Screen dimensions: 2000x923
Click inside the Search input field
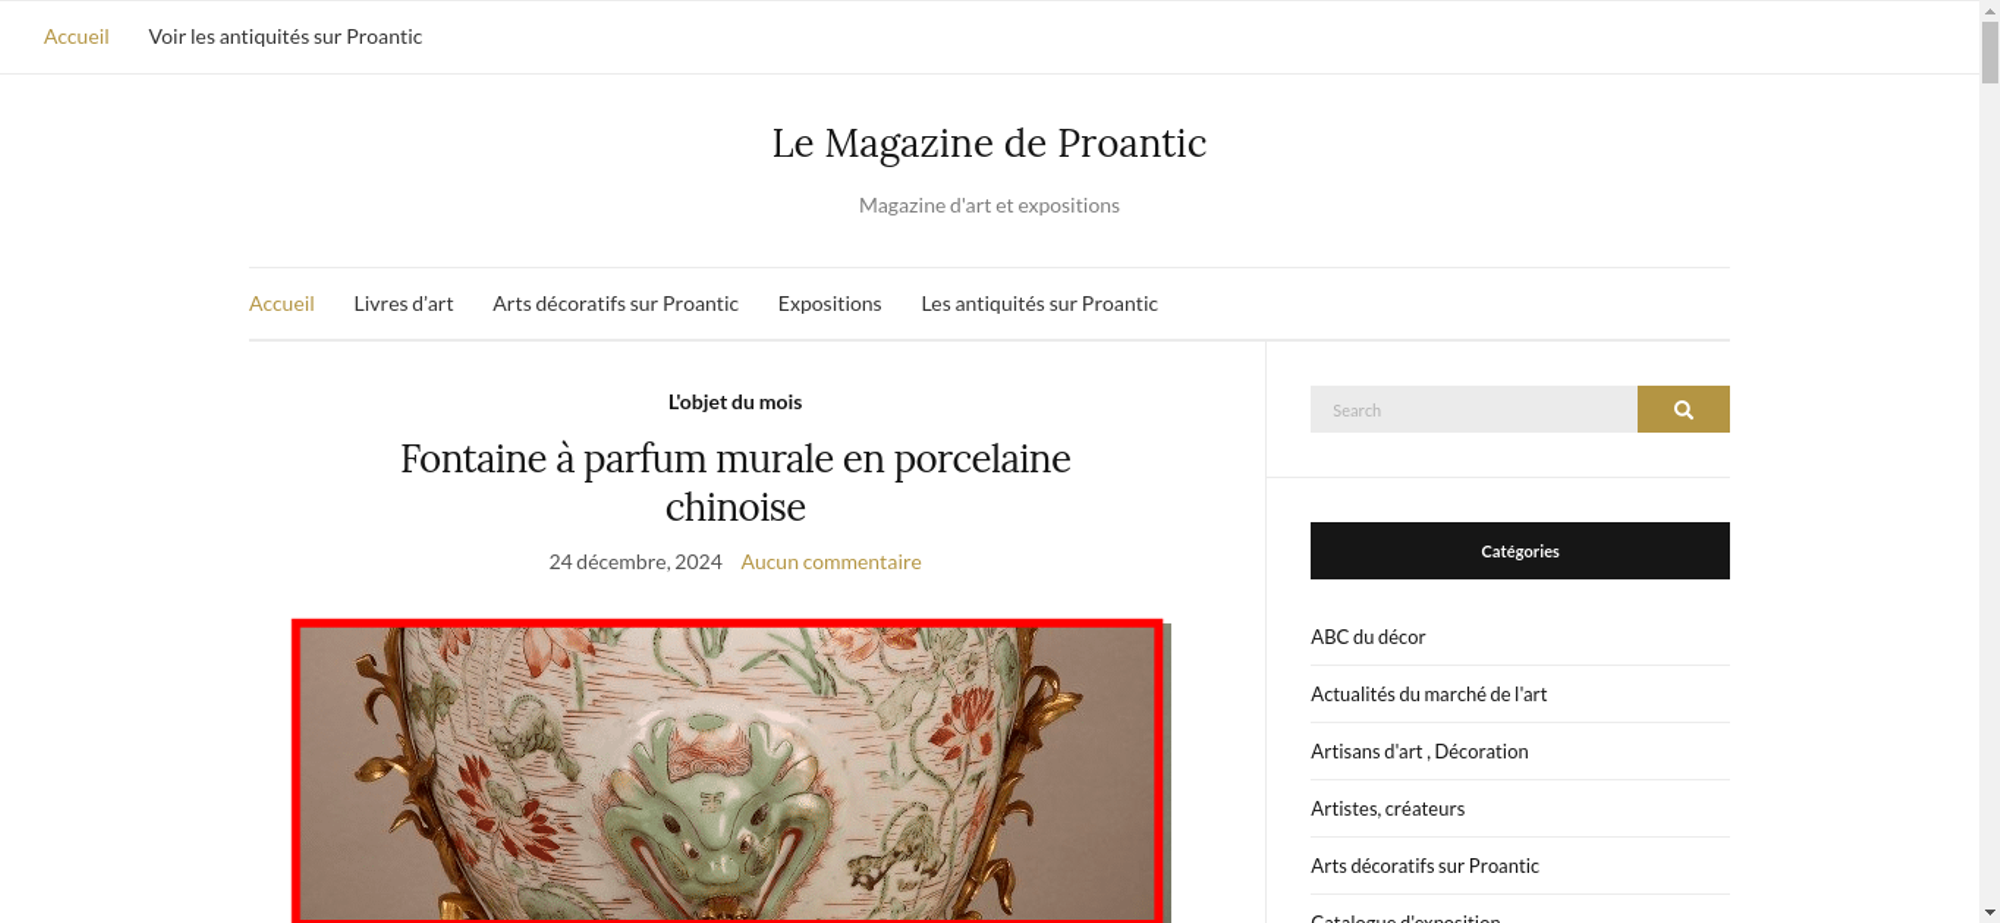tap(1474, 409)
